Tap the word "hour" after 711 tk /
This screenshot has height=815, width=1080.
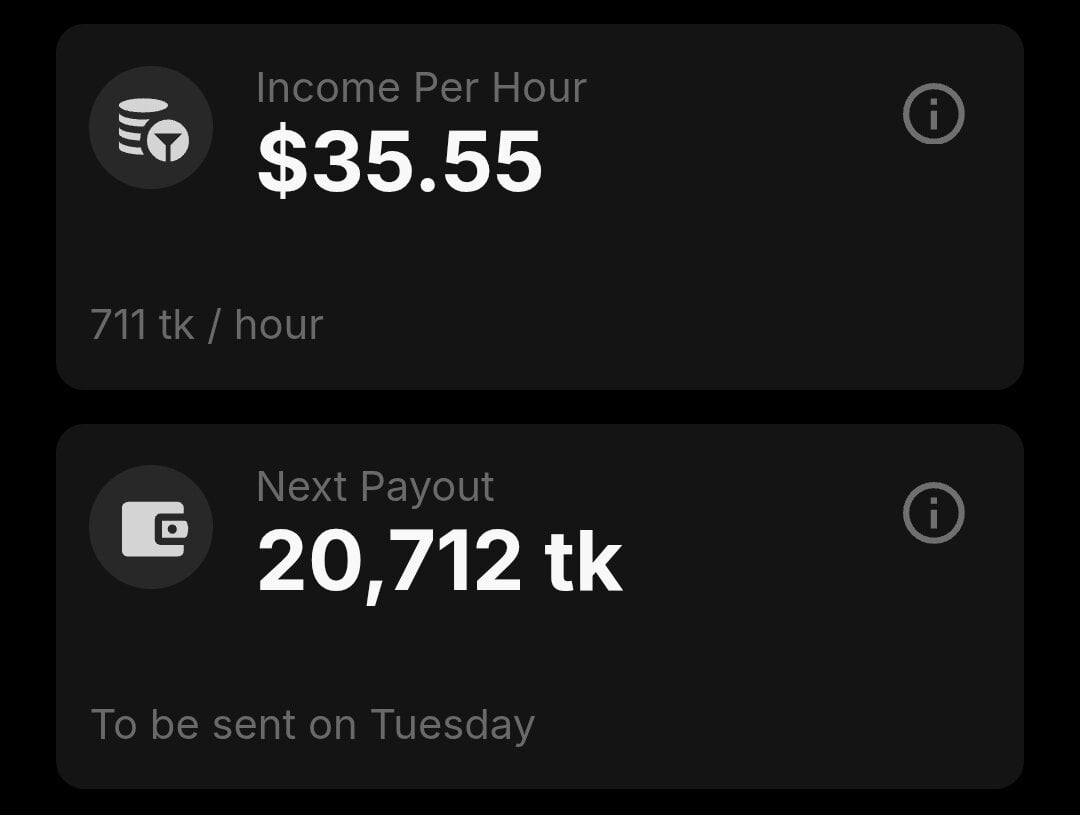tap(279, 325)
